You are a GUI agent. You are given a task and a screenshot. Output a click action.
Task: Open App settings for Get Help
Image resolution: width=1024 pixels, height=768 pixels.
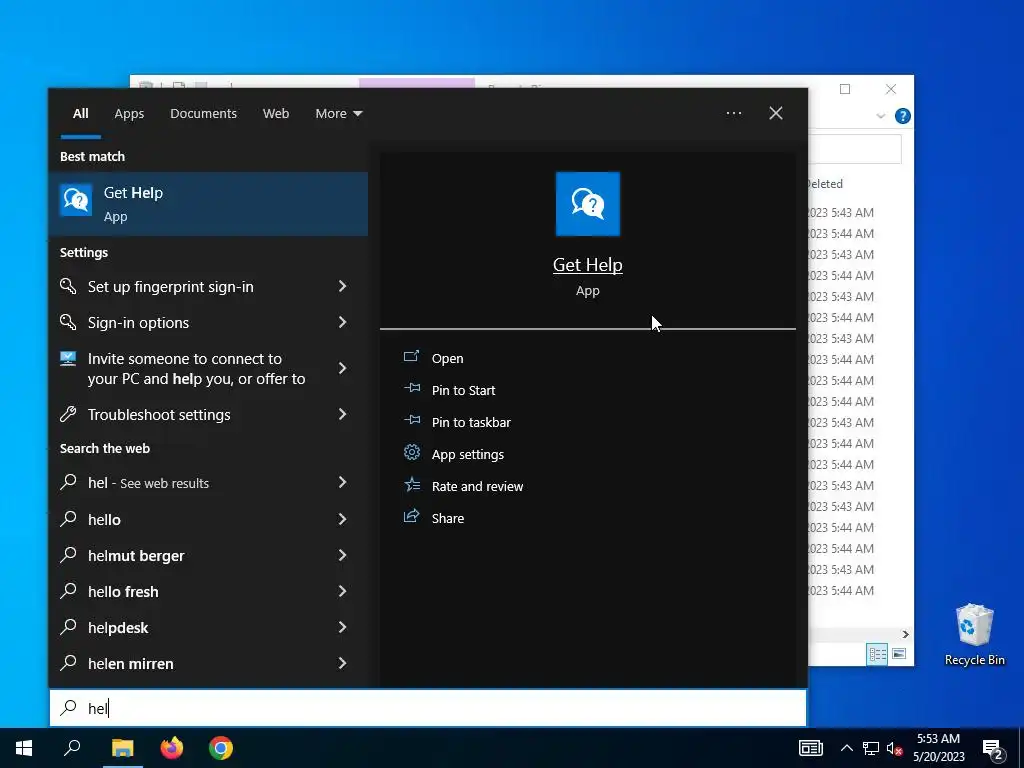click(x=468, y=455)
